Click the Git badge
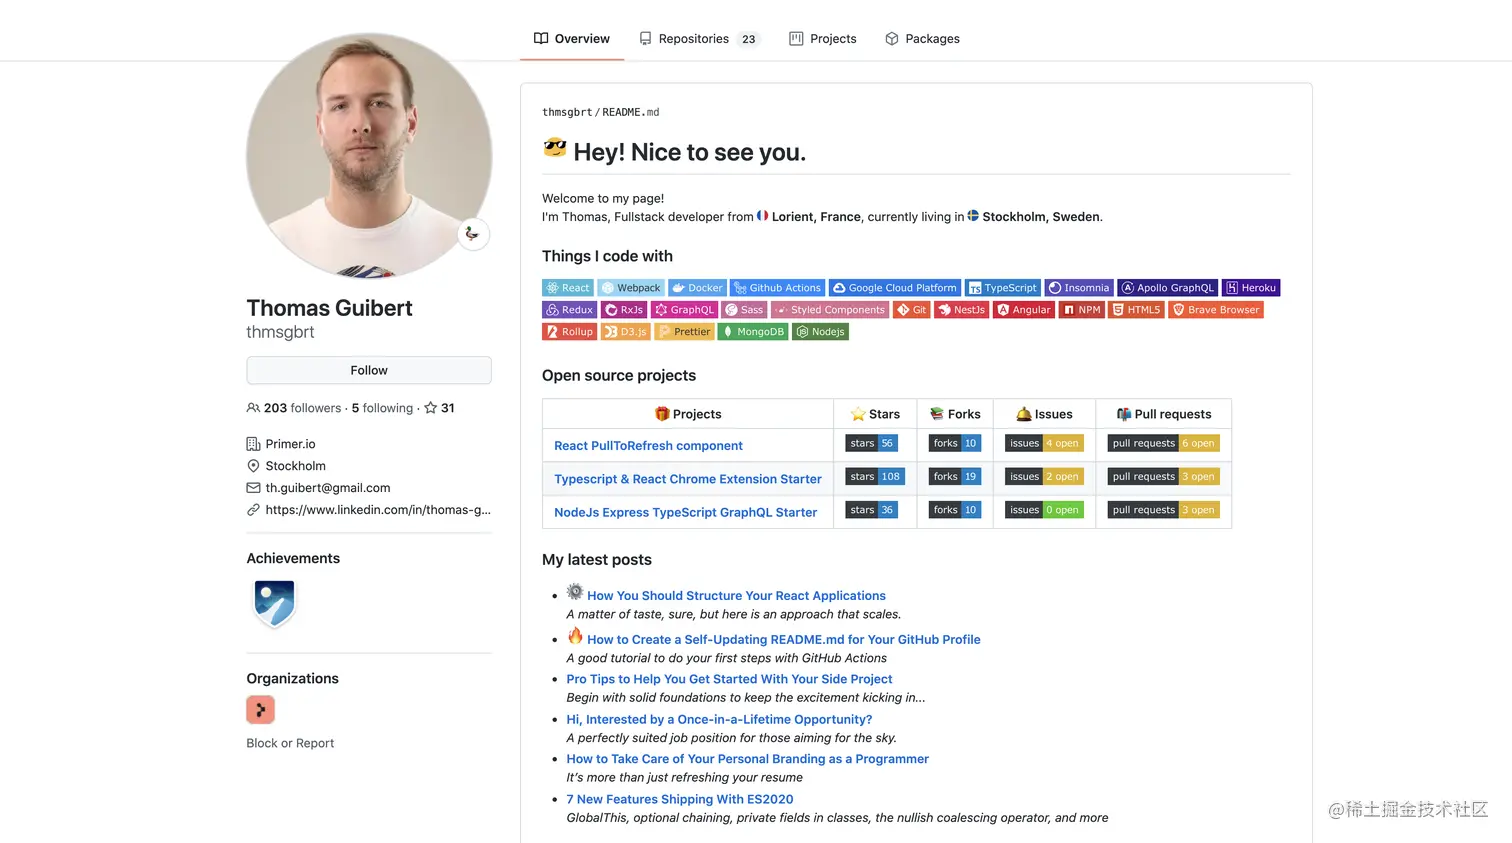This screenshot has width=1512, height=843. coord(912,310)
